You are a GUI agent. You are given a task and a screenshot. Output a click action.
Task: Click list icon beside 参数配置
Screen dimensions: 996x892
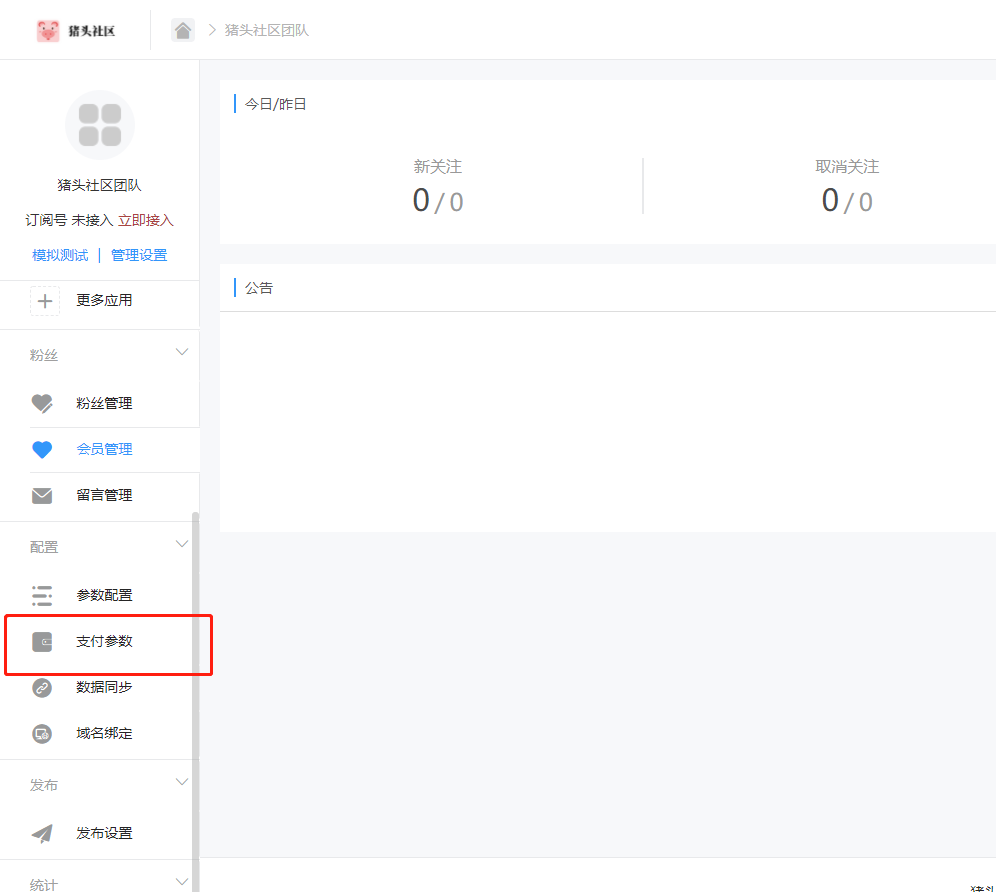42,595
